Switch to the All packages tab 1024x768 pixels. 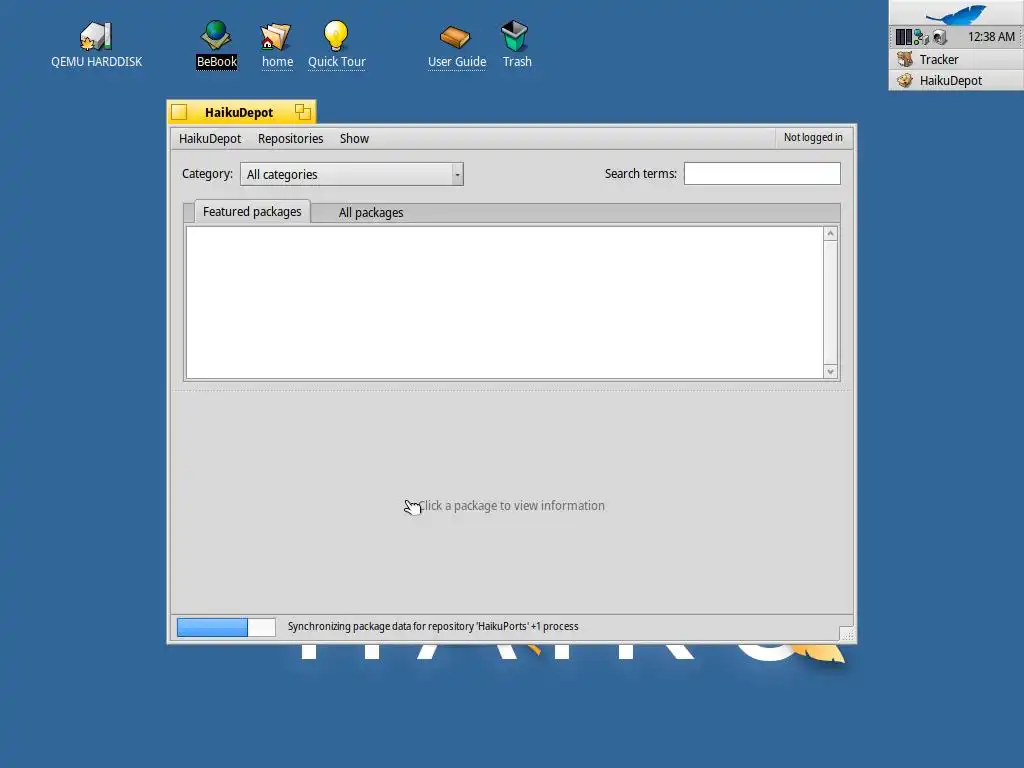(370, 213)
